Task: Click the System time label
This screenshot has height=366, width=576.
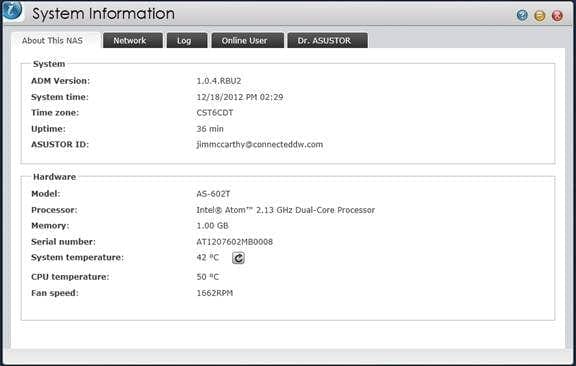Action: (x=60, y=97)
